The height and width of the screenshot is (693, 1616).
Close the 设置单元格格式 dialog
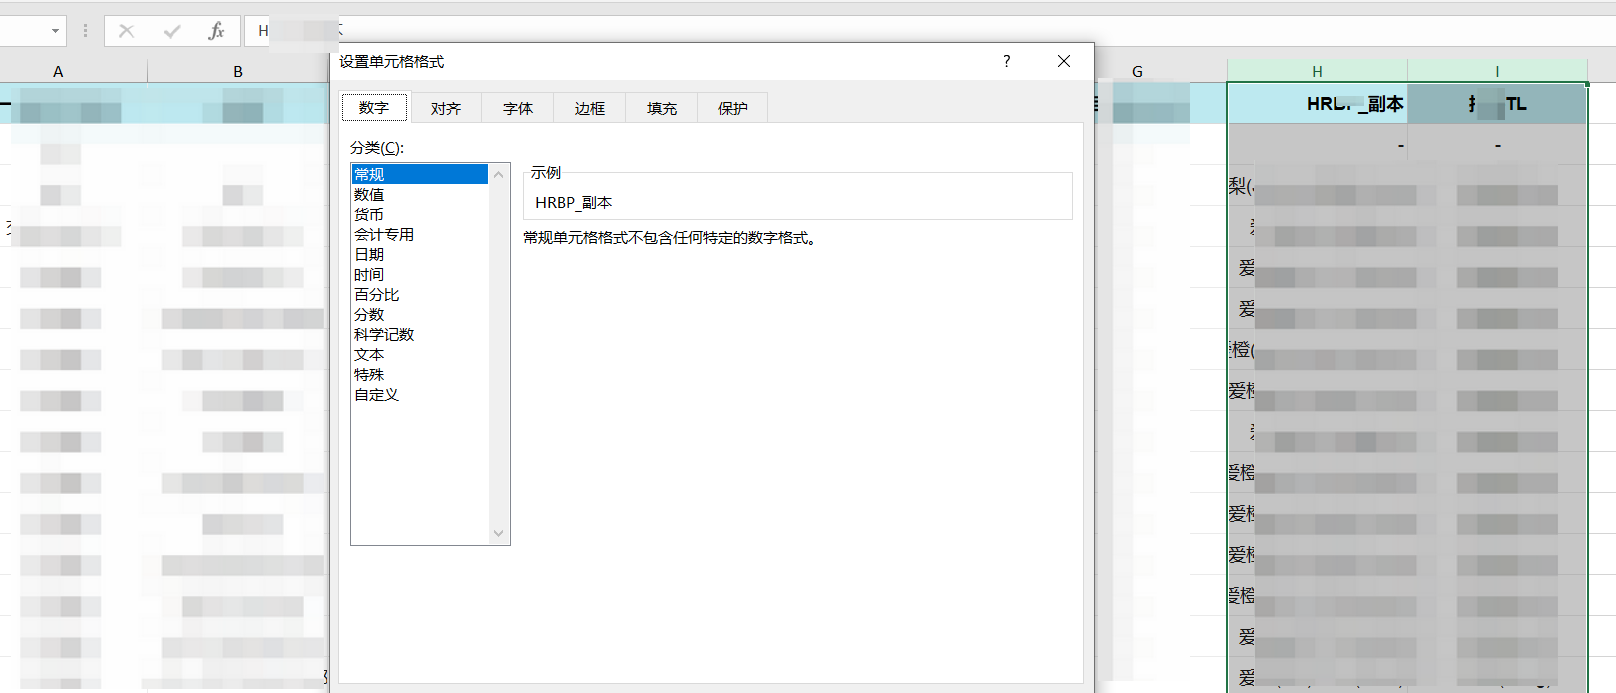[1064, 61]
